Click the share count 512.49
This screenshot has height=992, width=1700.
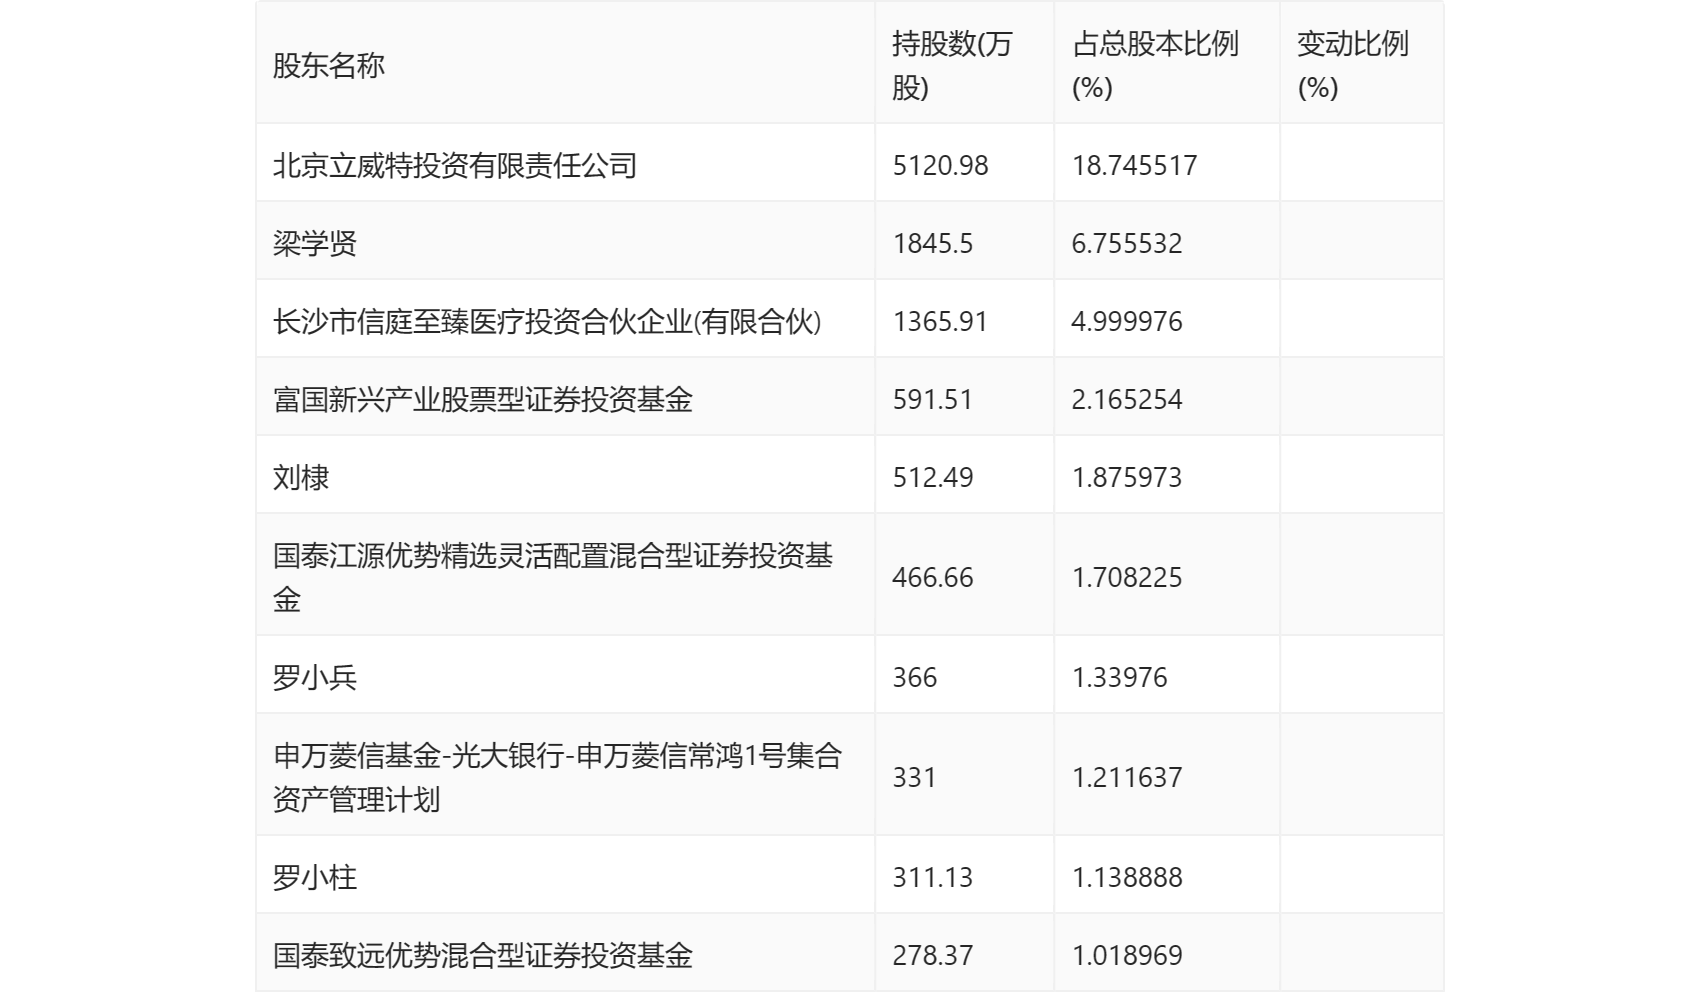pos(932,477)
